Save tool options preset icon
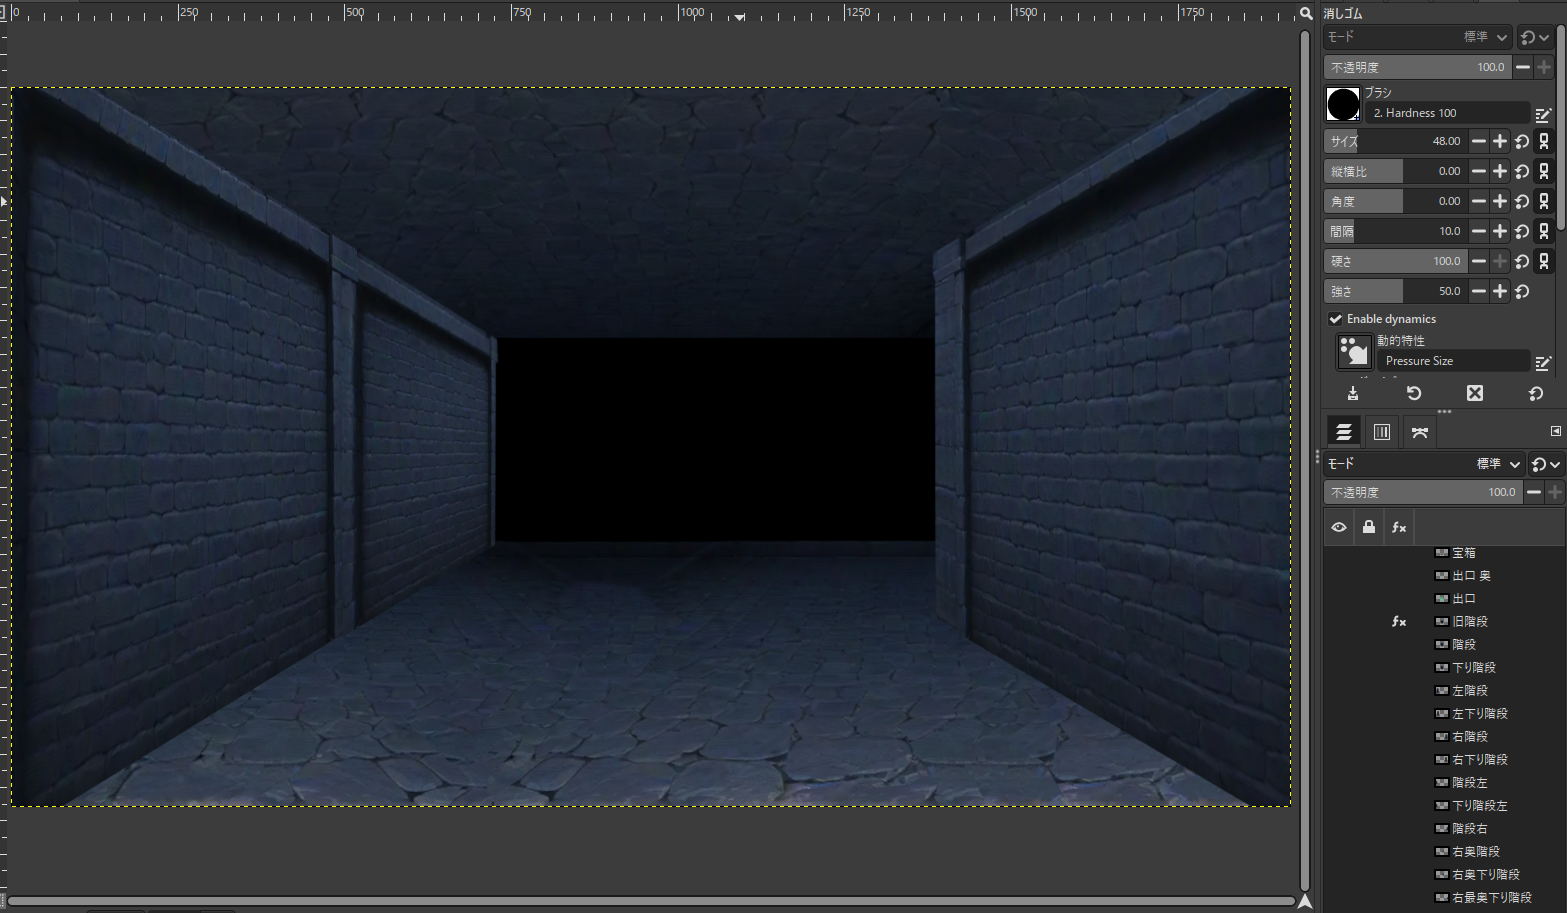 point(1353,393)
